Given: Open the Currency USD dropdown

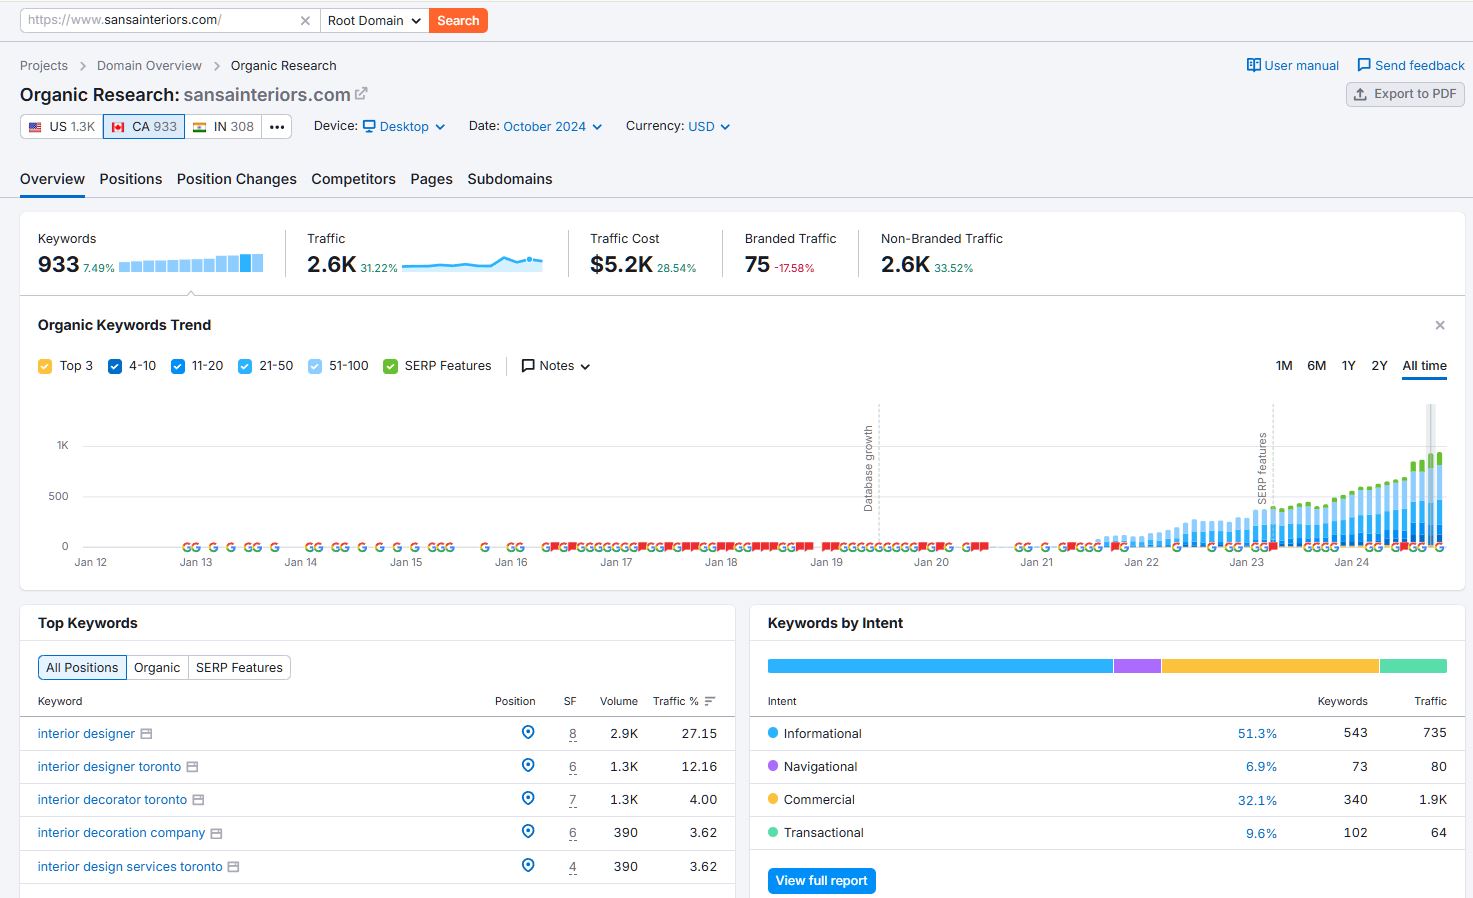Looking at the screenshot, I should click(709, 127).
